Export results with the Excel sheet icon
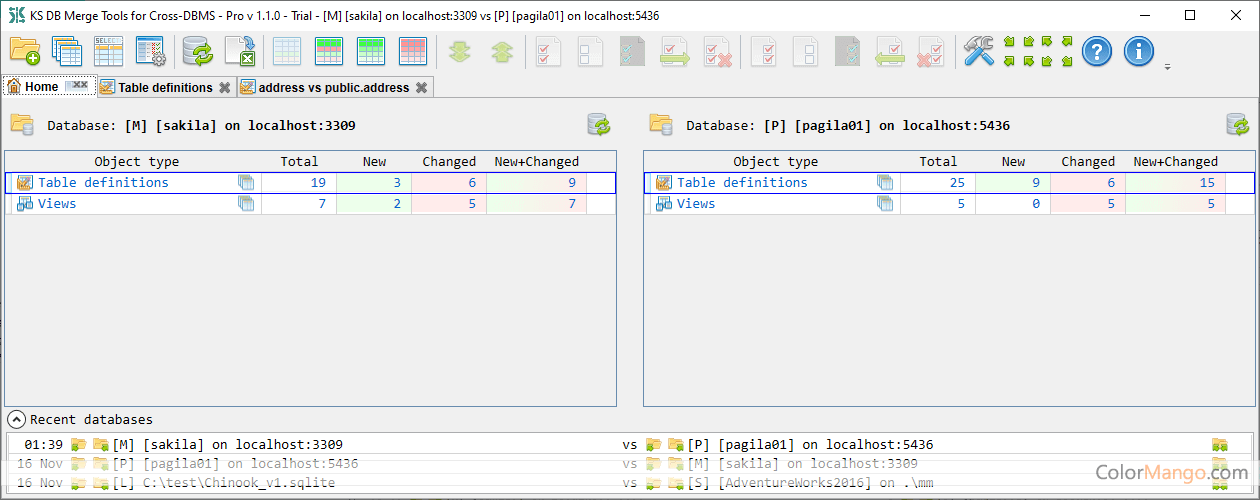 (240, 51)
